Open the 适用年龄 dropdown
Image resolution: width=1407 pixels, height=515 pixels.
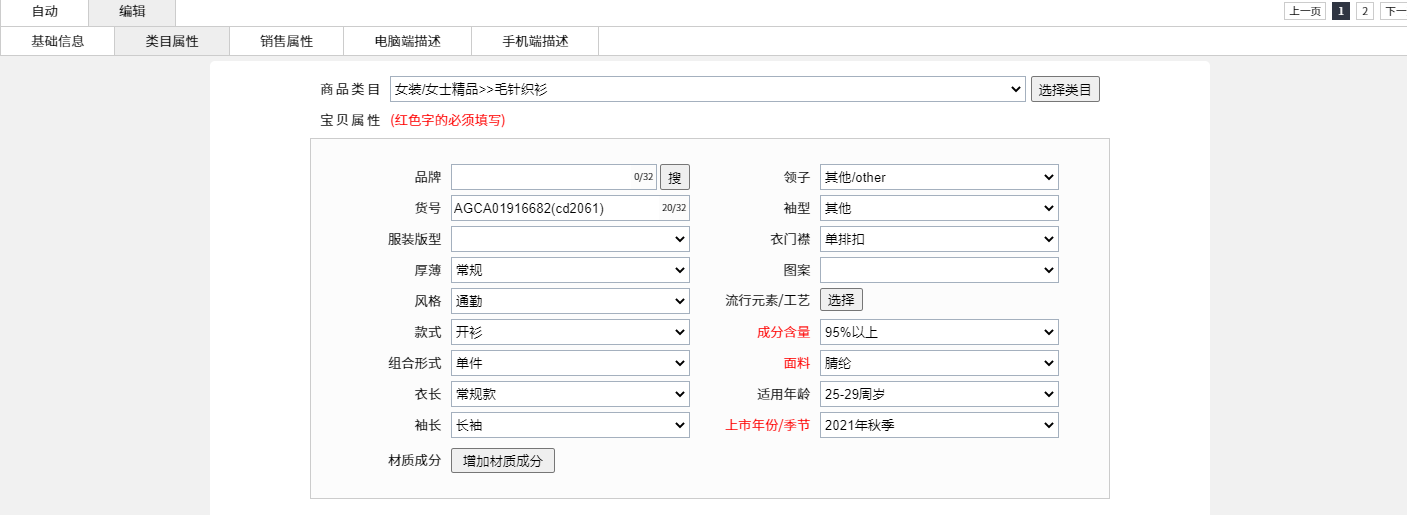[938, 395]
